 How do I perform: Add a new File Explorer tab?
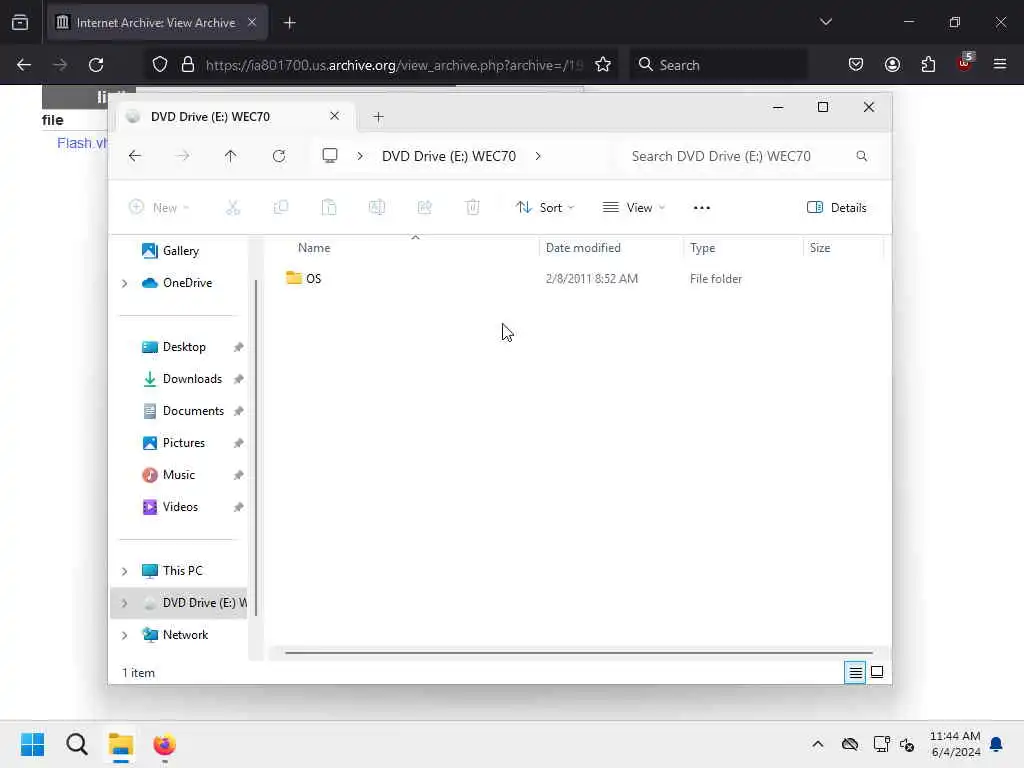click(378, 117)
